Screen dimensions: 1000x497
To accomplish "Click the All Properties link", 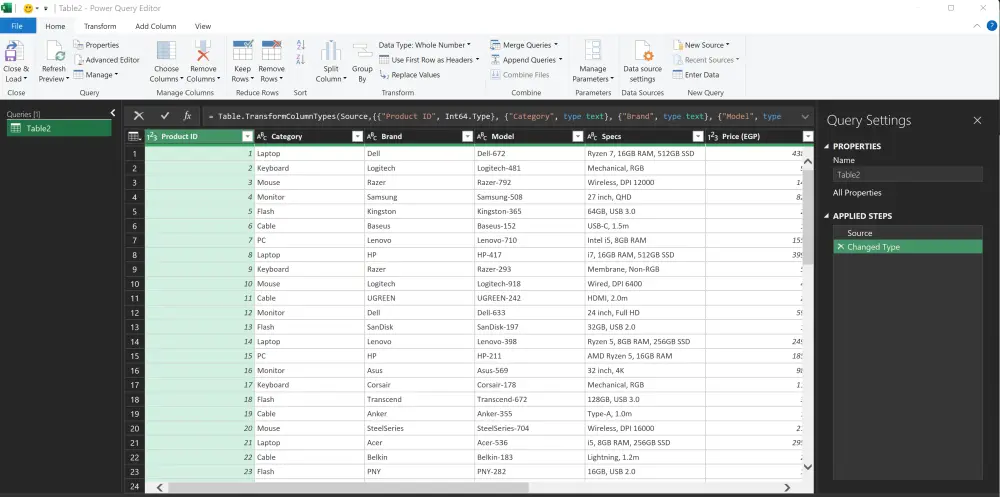I will click(857, 193).
